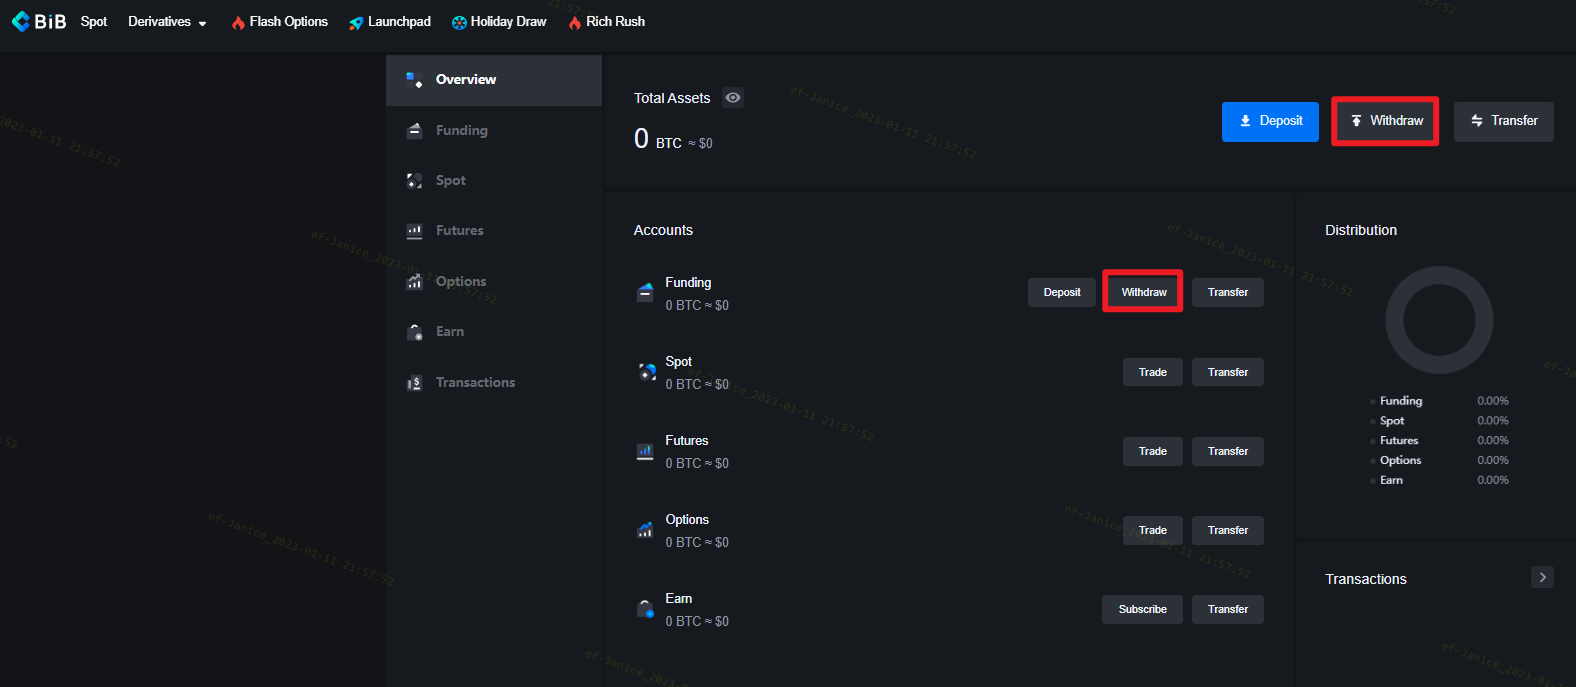Click Subscribe in the Earn row
The height and width of the screenshot is (687, 1576).
pos(1142,609)
